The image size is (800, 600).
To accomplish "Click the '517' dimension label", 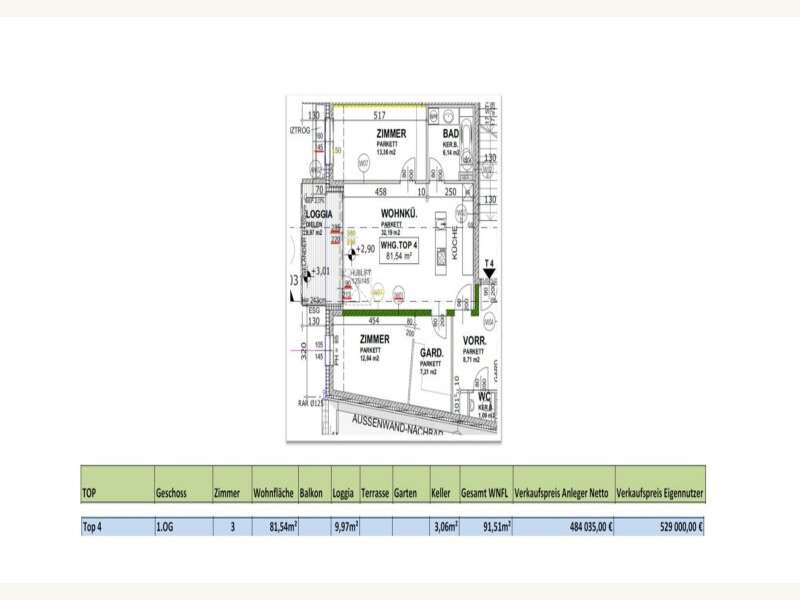I will tap(379, 115).
